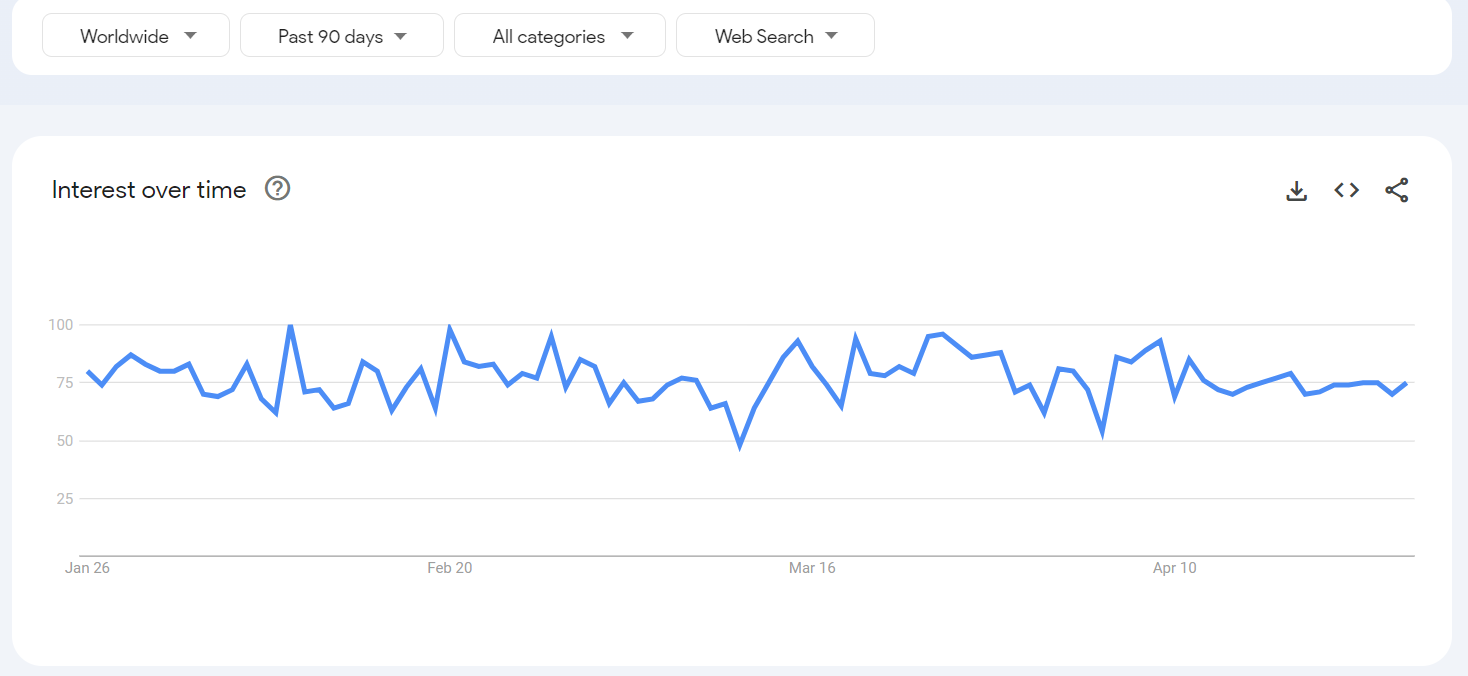Share the Interest over time chart
This screenshot has height=676, width=1468.
click(1397, 190)
